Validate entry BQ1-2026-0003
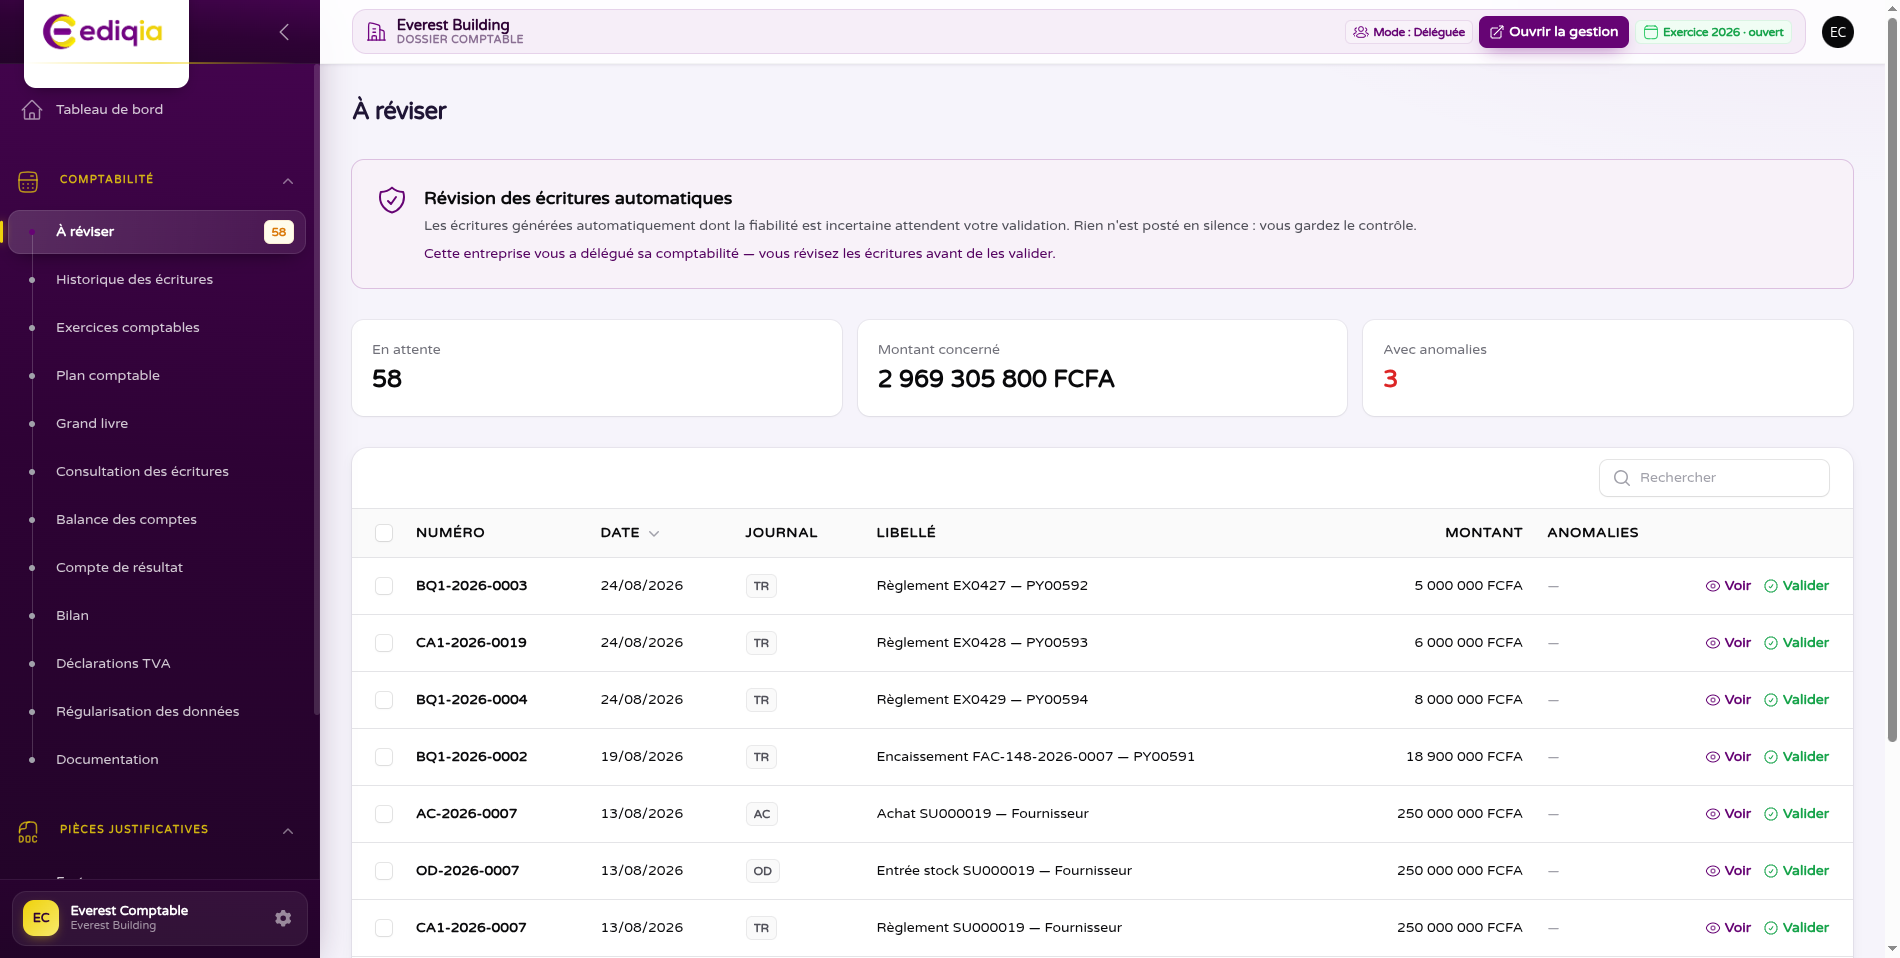 click(1797, 586)
